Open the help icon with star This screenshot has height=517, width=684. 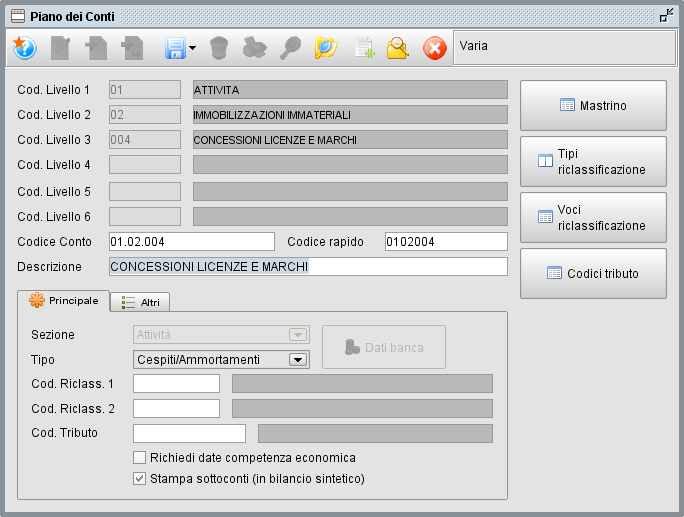[24, 48]
